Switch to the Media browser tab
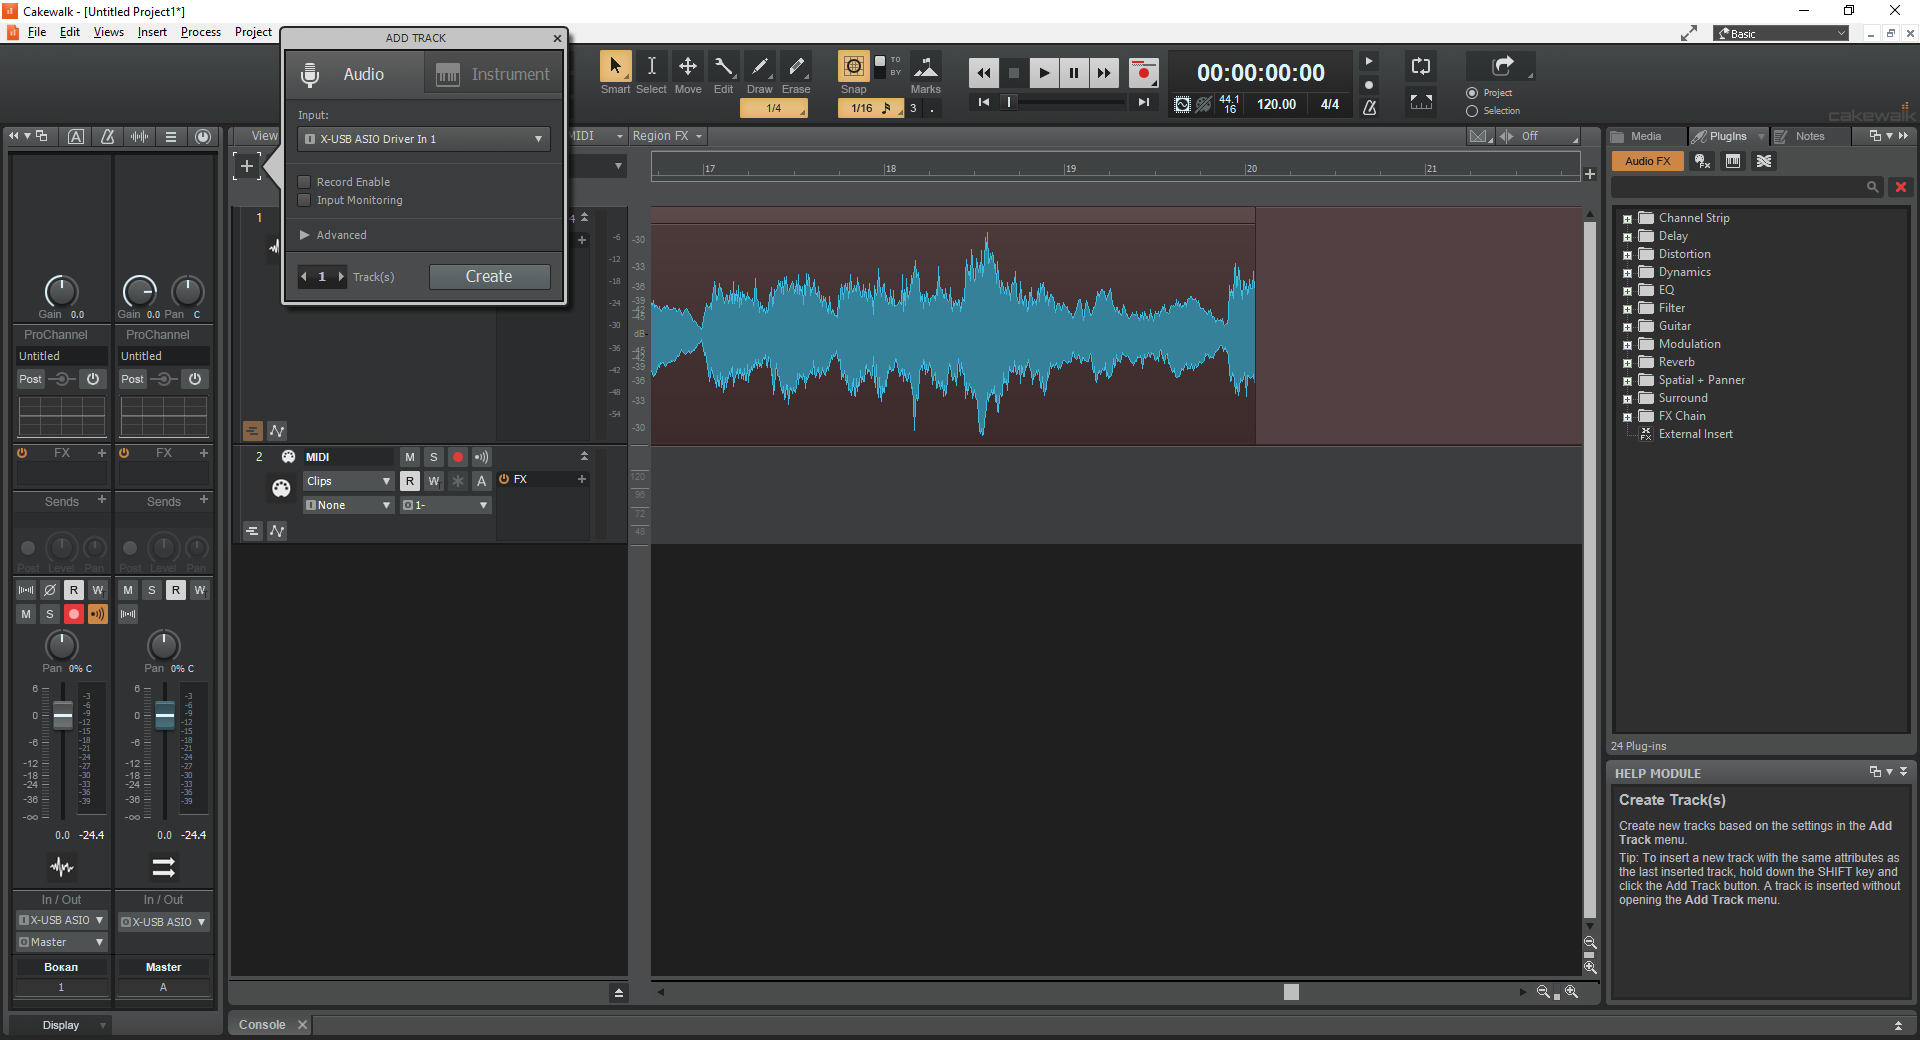 point(1645,136)
